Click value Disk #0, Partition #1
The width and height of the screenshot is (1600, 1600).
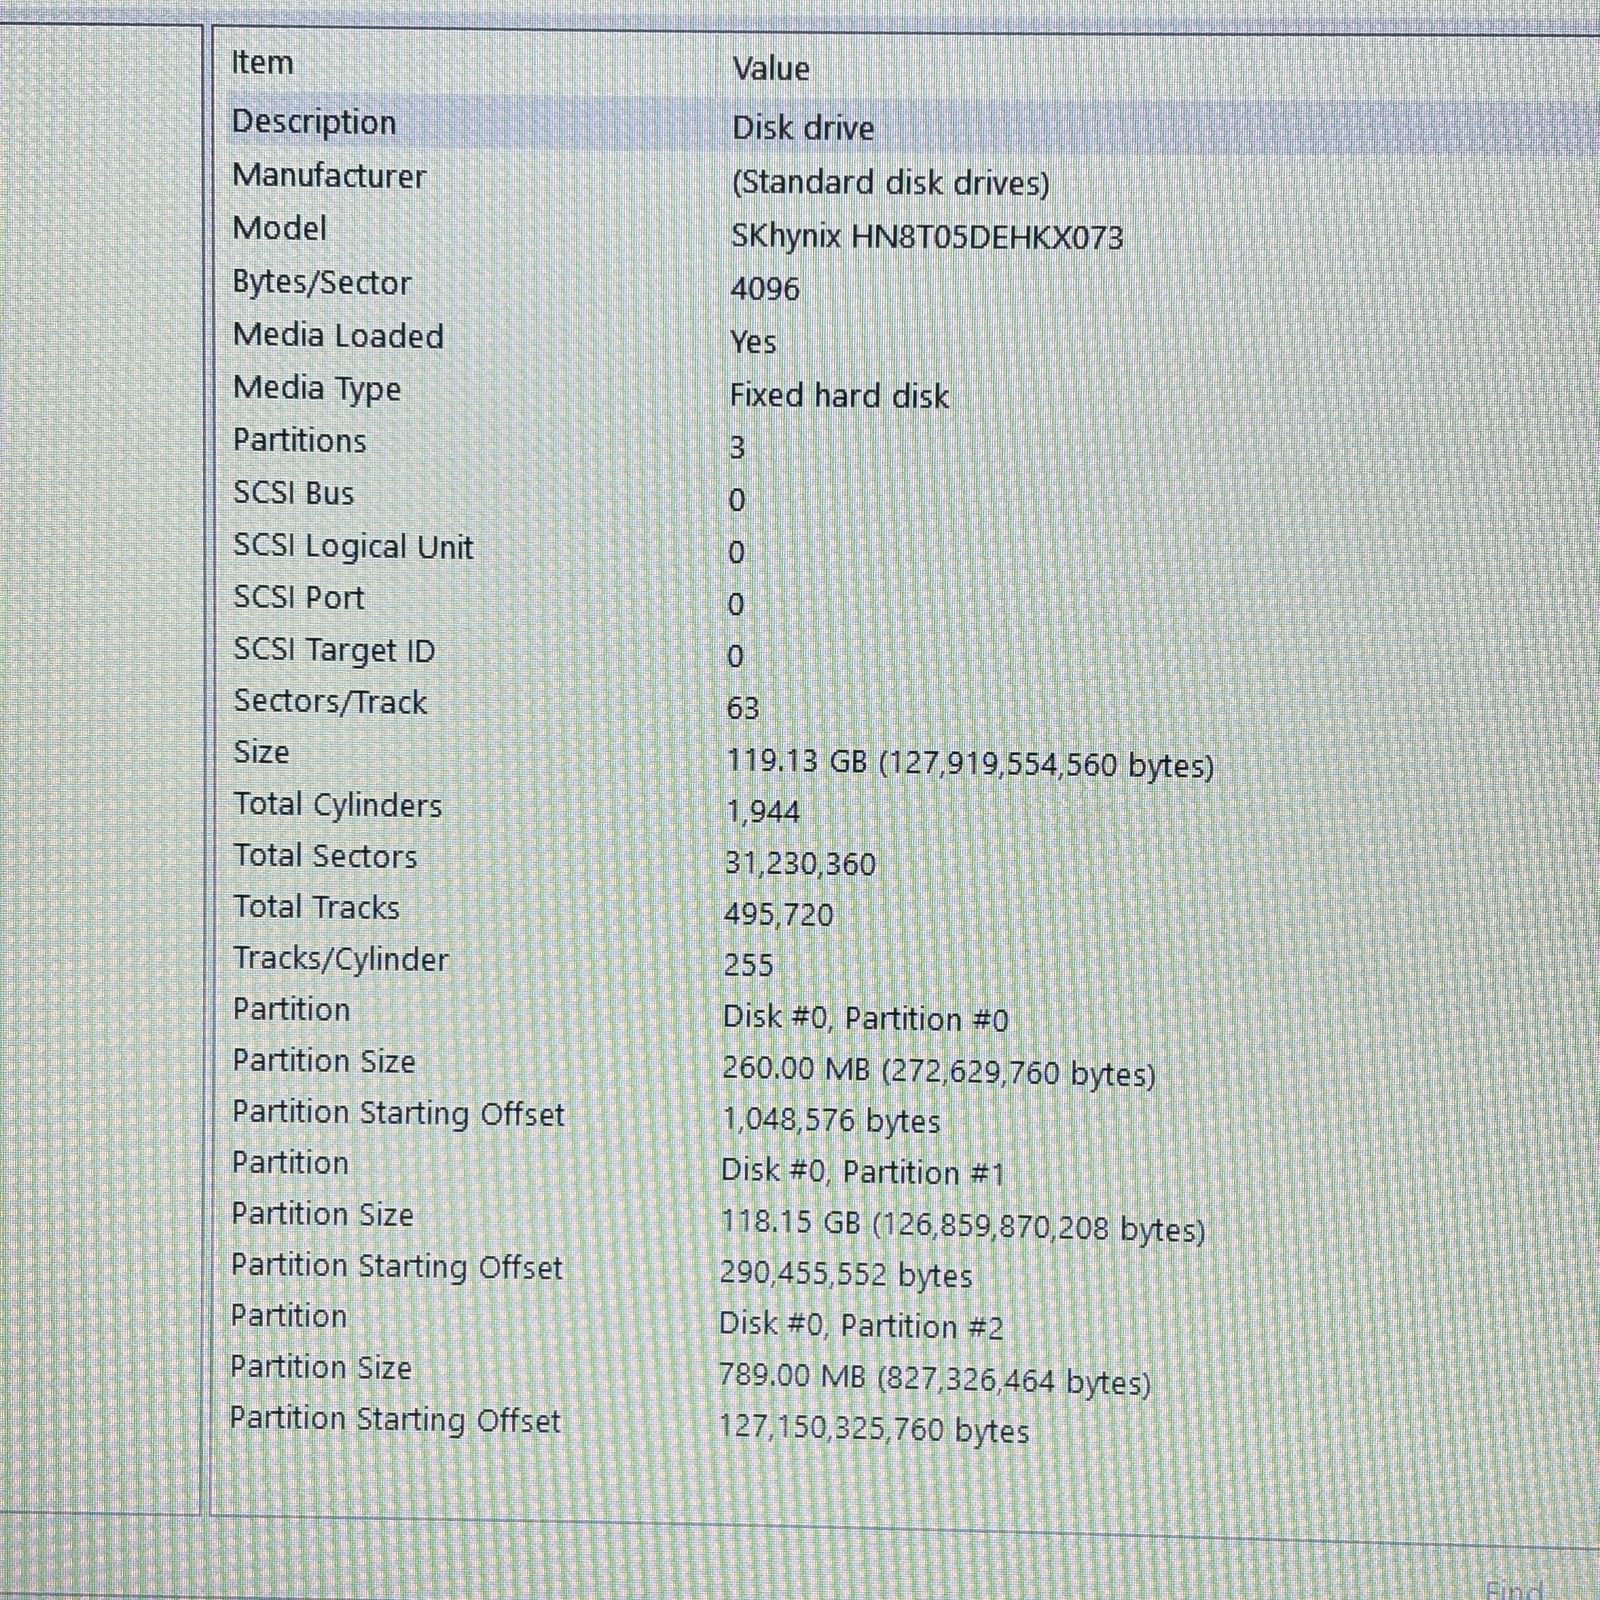pyautogui.click(x=862, y=1172)
